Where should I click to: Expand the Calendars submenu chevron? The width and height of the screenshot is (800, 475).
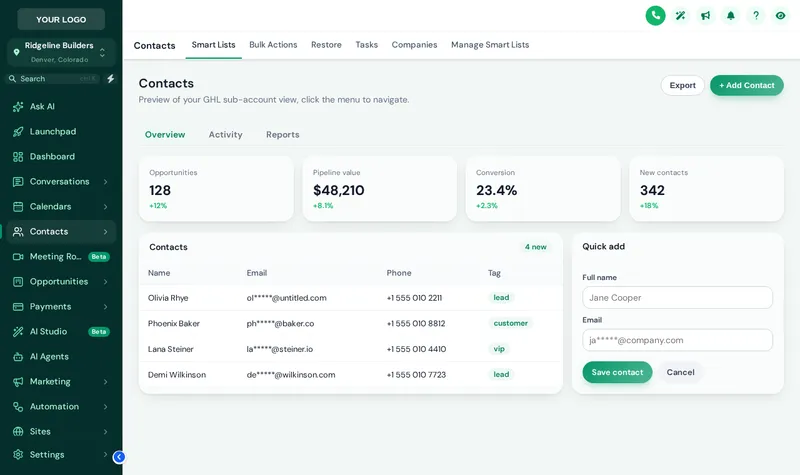click(106, 207)
